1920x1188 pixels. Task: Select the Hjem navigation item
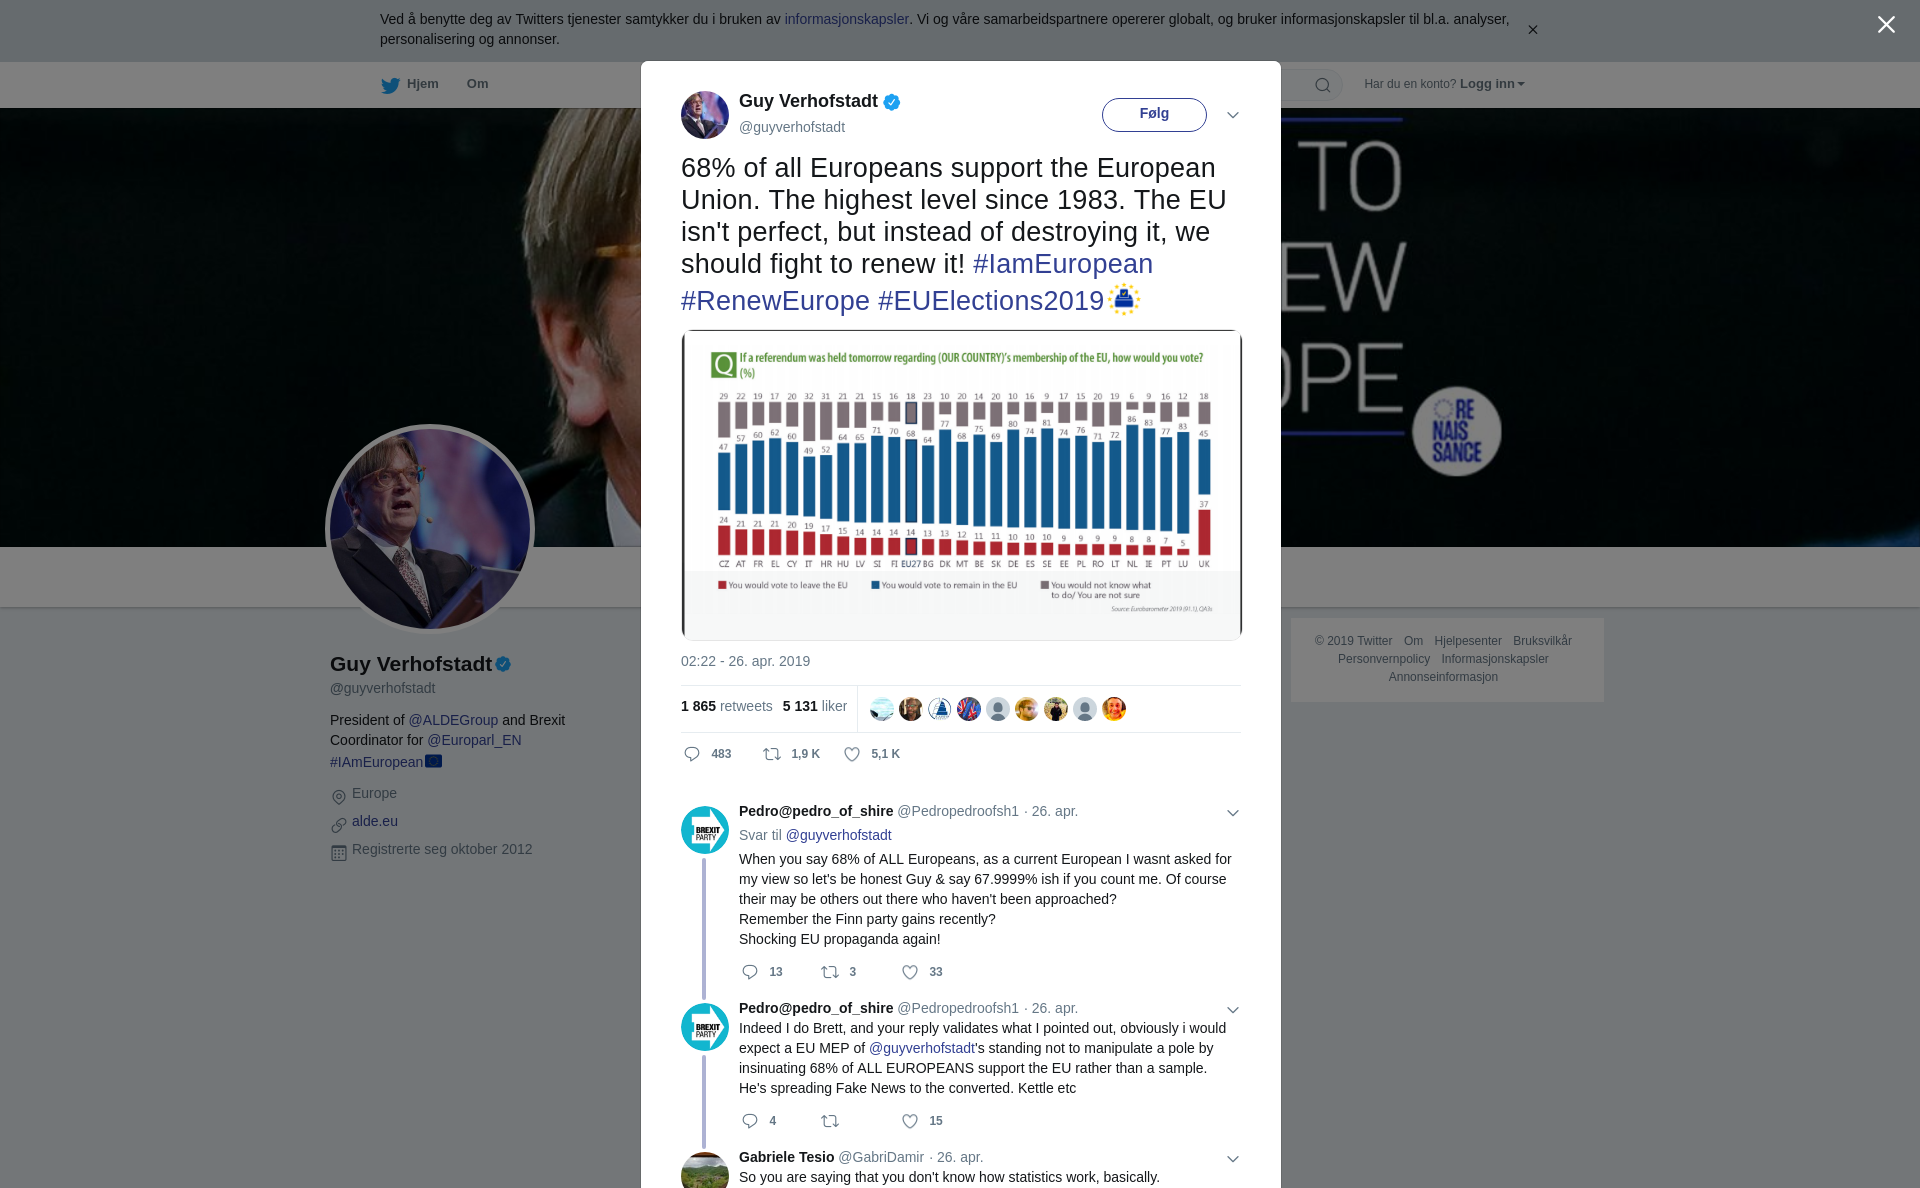(x=410, y=84)
